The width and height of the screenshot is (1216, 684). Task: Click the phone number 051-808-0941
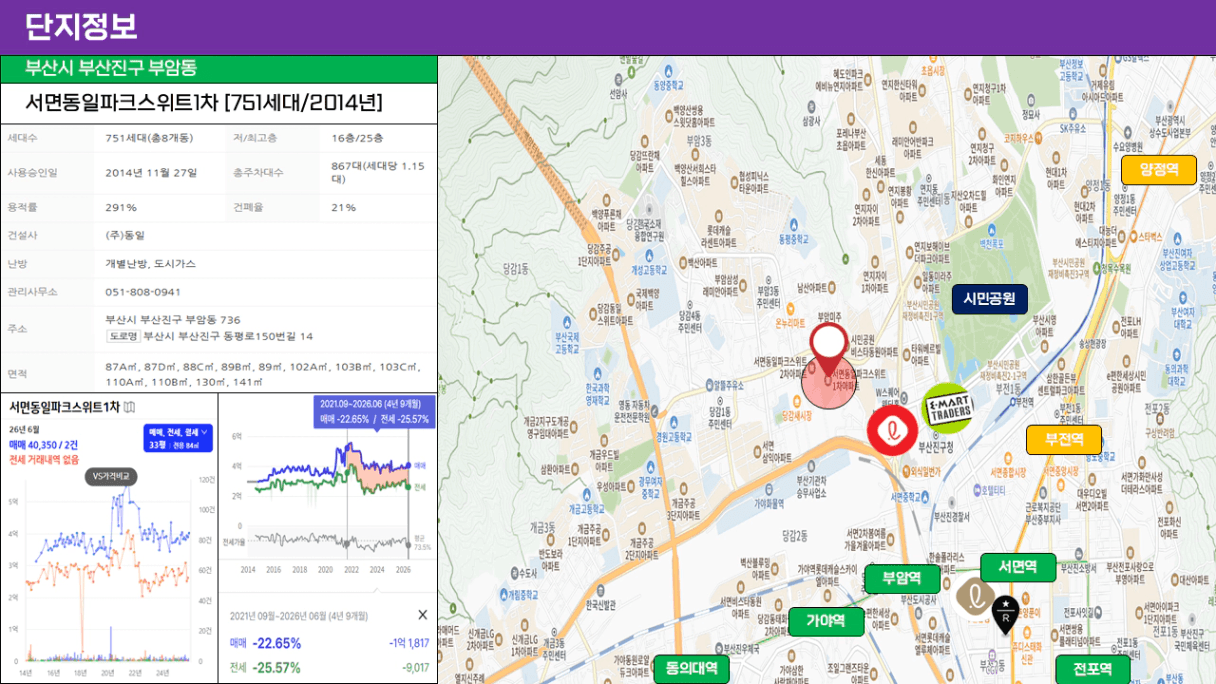143,292
